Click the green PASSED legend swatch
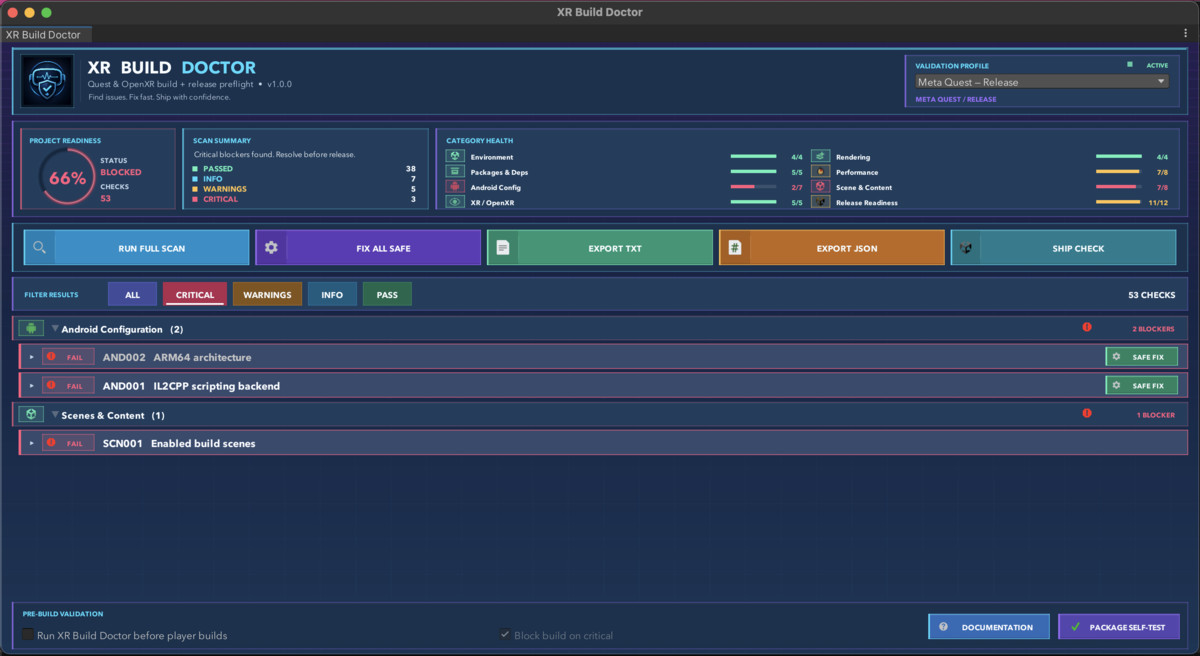 click(196, 169)
